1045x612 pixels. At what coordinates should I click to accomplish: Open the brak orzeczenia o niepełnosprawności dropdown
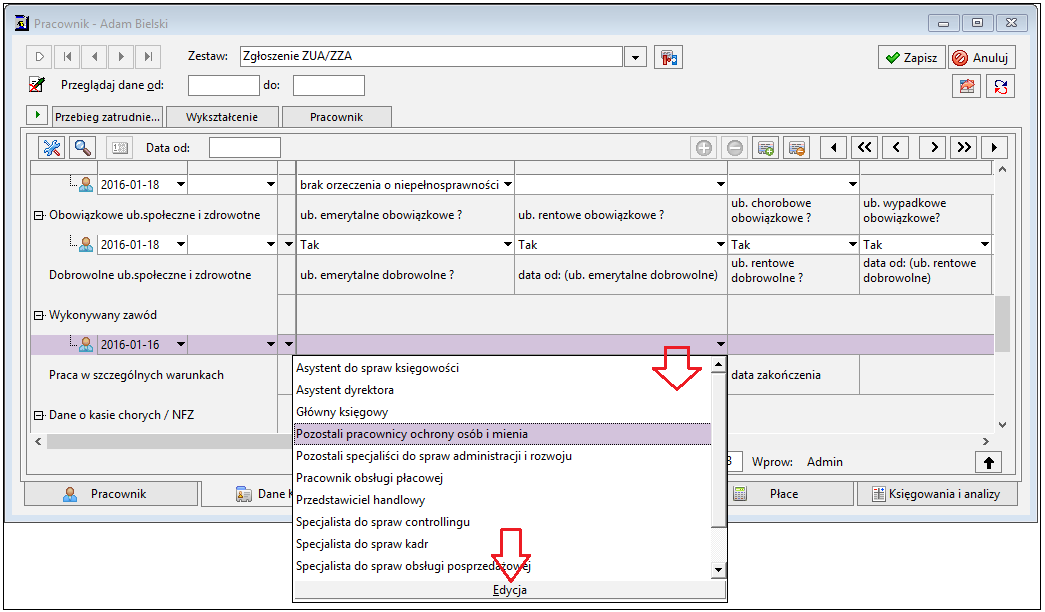508,185
